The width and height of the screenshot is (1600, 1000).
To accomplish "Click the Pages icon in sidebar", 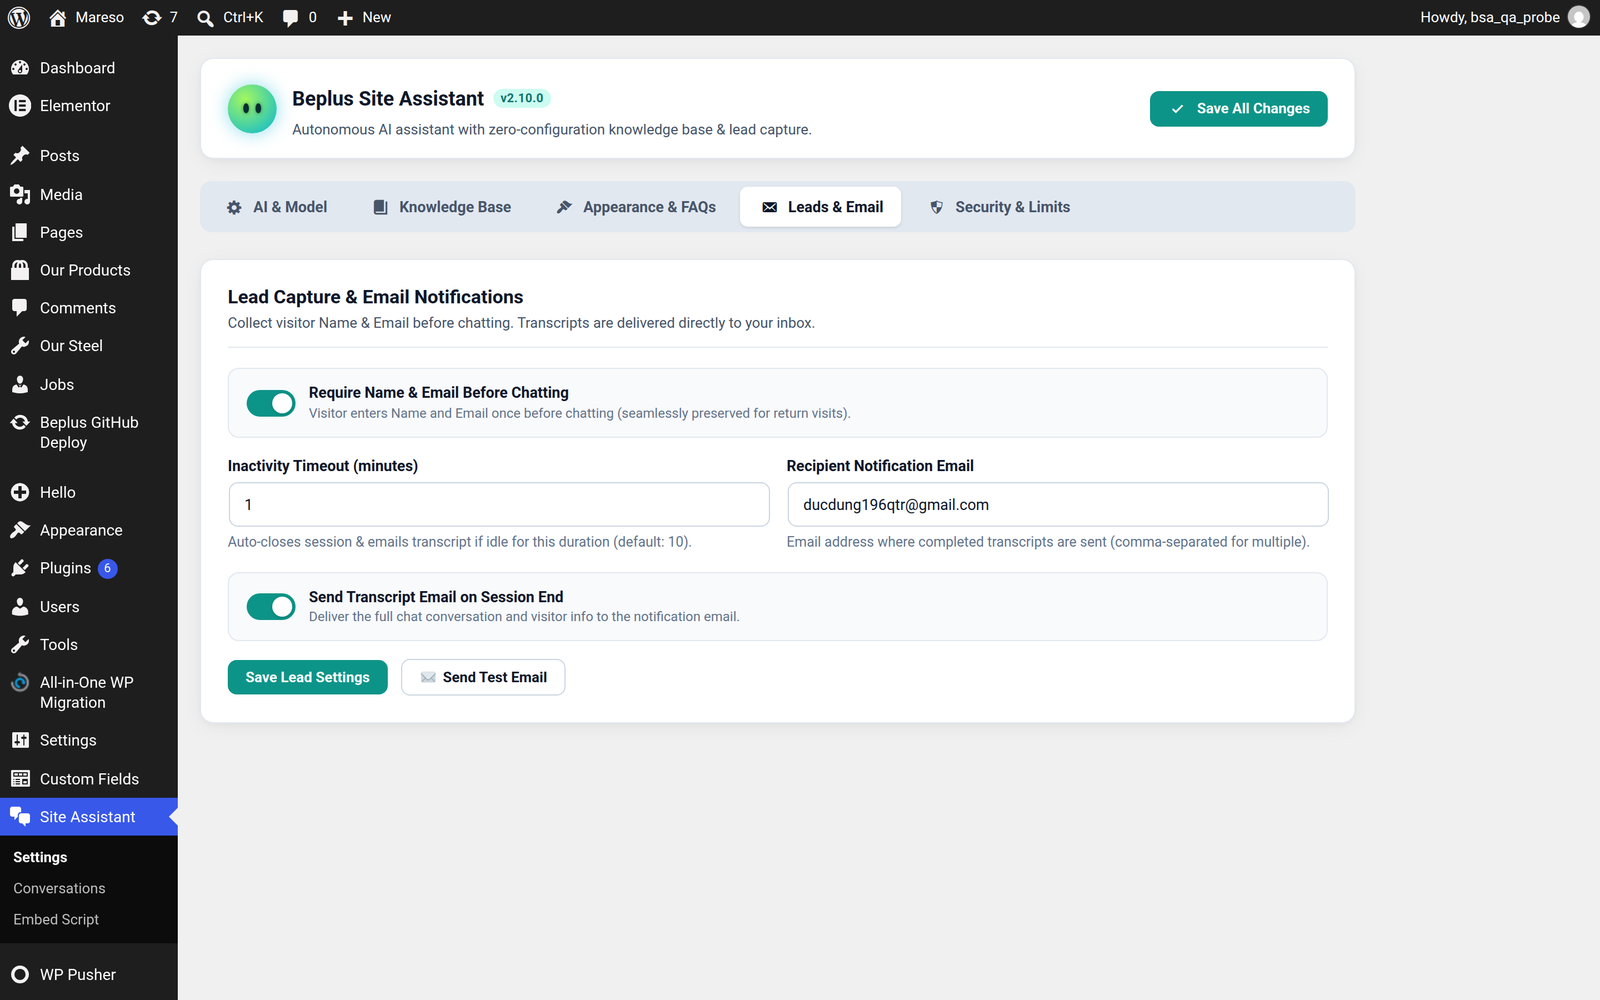I will pyautogui.click(x=20, y=232).
